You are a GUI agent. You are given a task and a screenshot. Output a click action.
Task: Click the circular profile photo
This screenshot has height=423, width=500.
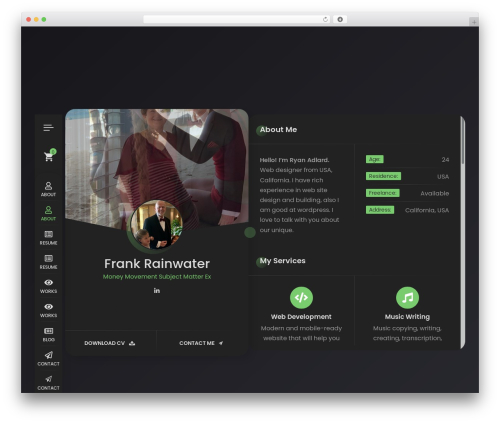[156, 224]
